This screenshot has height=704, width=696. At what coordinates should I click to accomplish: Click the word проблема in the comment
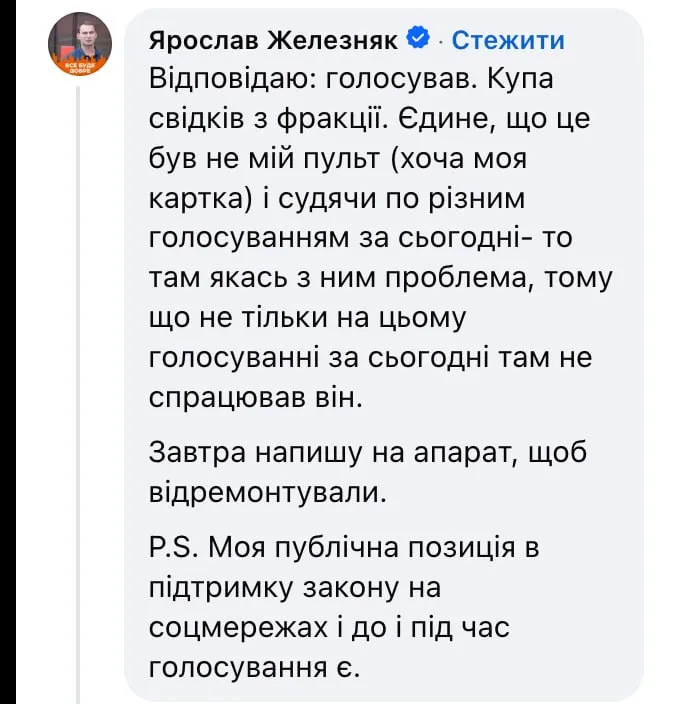click(x=460, y=278)
